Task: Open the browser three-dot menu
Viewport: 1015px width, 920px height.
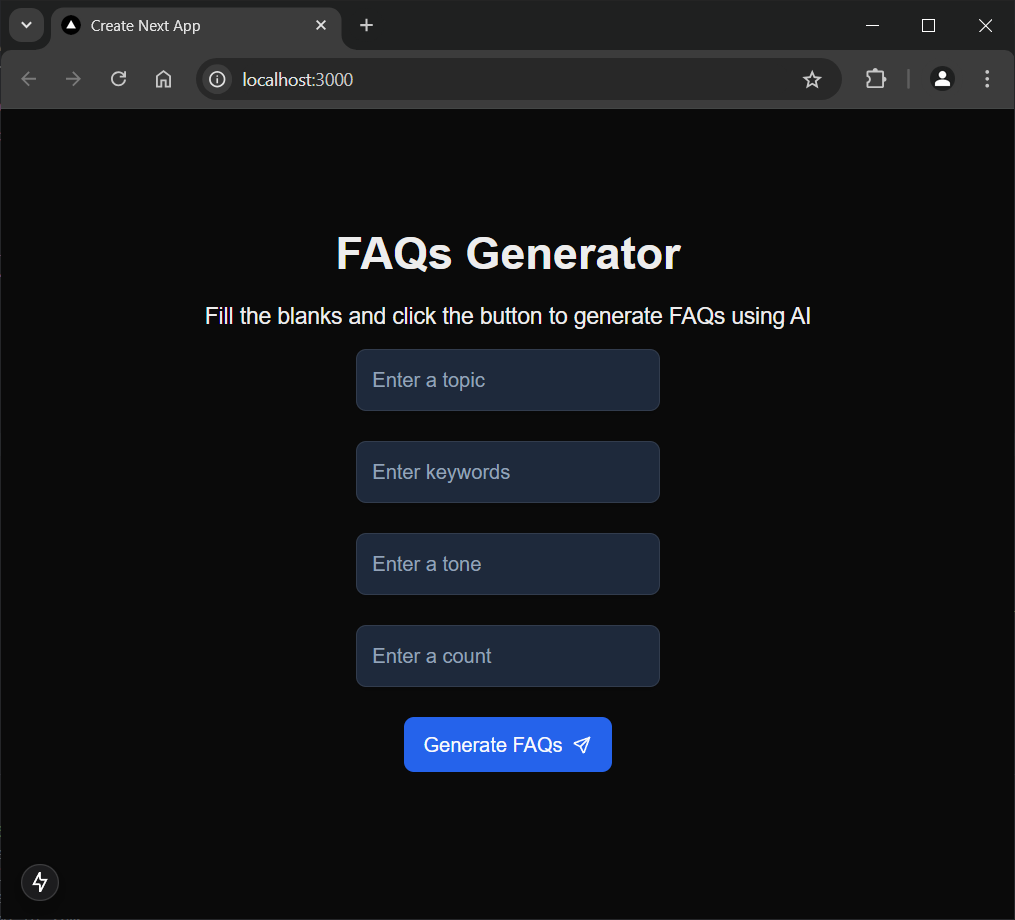Action: 986,78
